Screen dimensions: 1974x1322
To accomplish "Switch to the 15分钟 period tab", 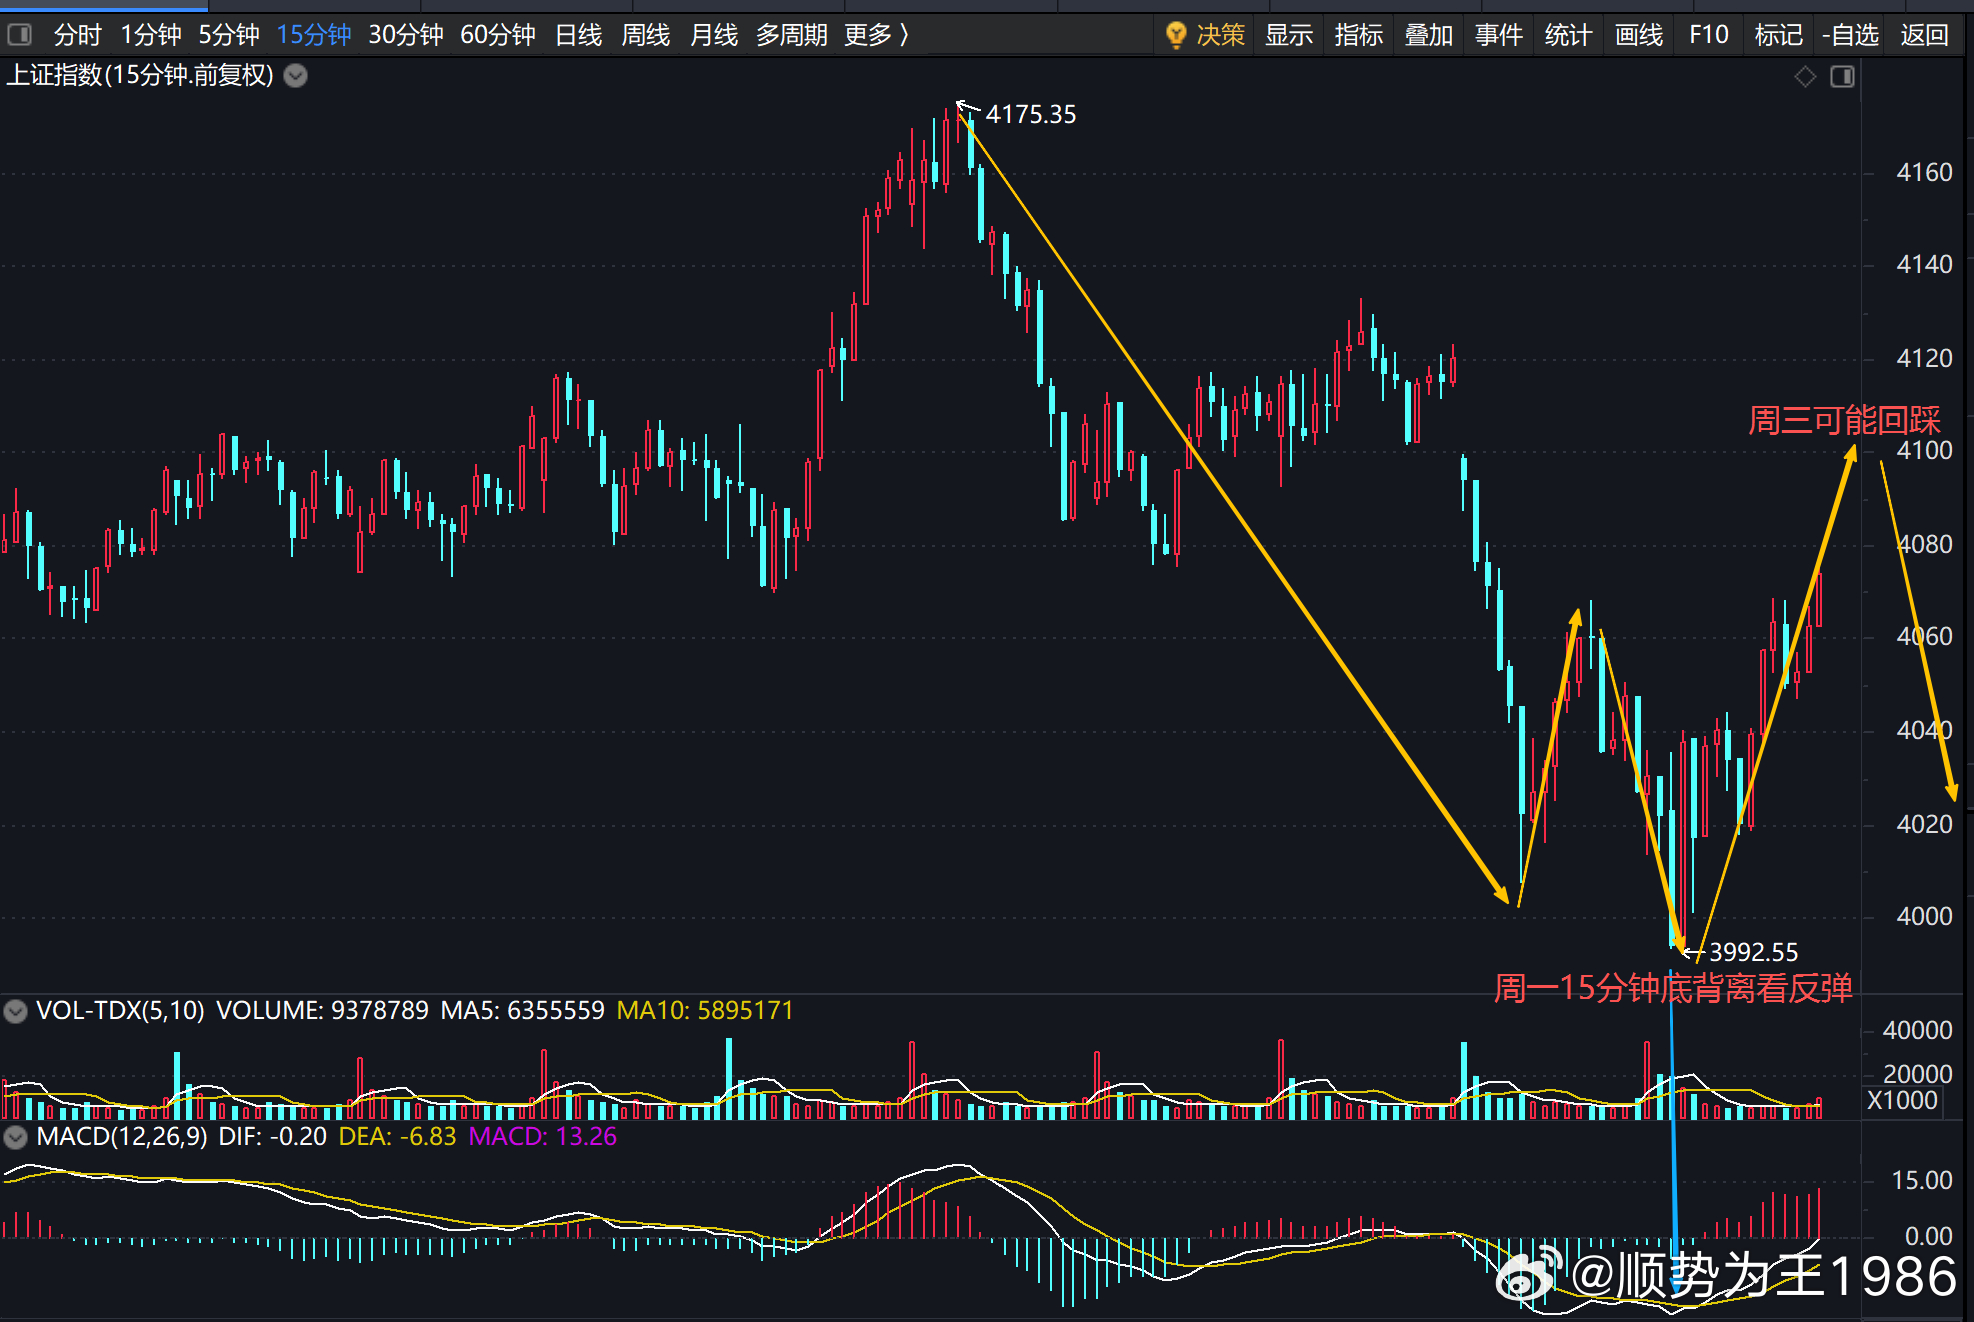I will click(x=314, y=35).
